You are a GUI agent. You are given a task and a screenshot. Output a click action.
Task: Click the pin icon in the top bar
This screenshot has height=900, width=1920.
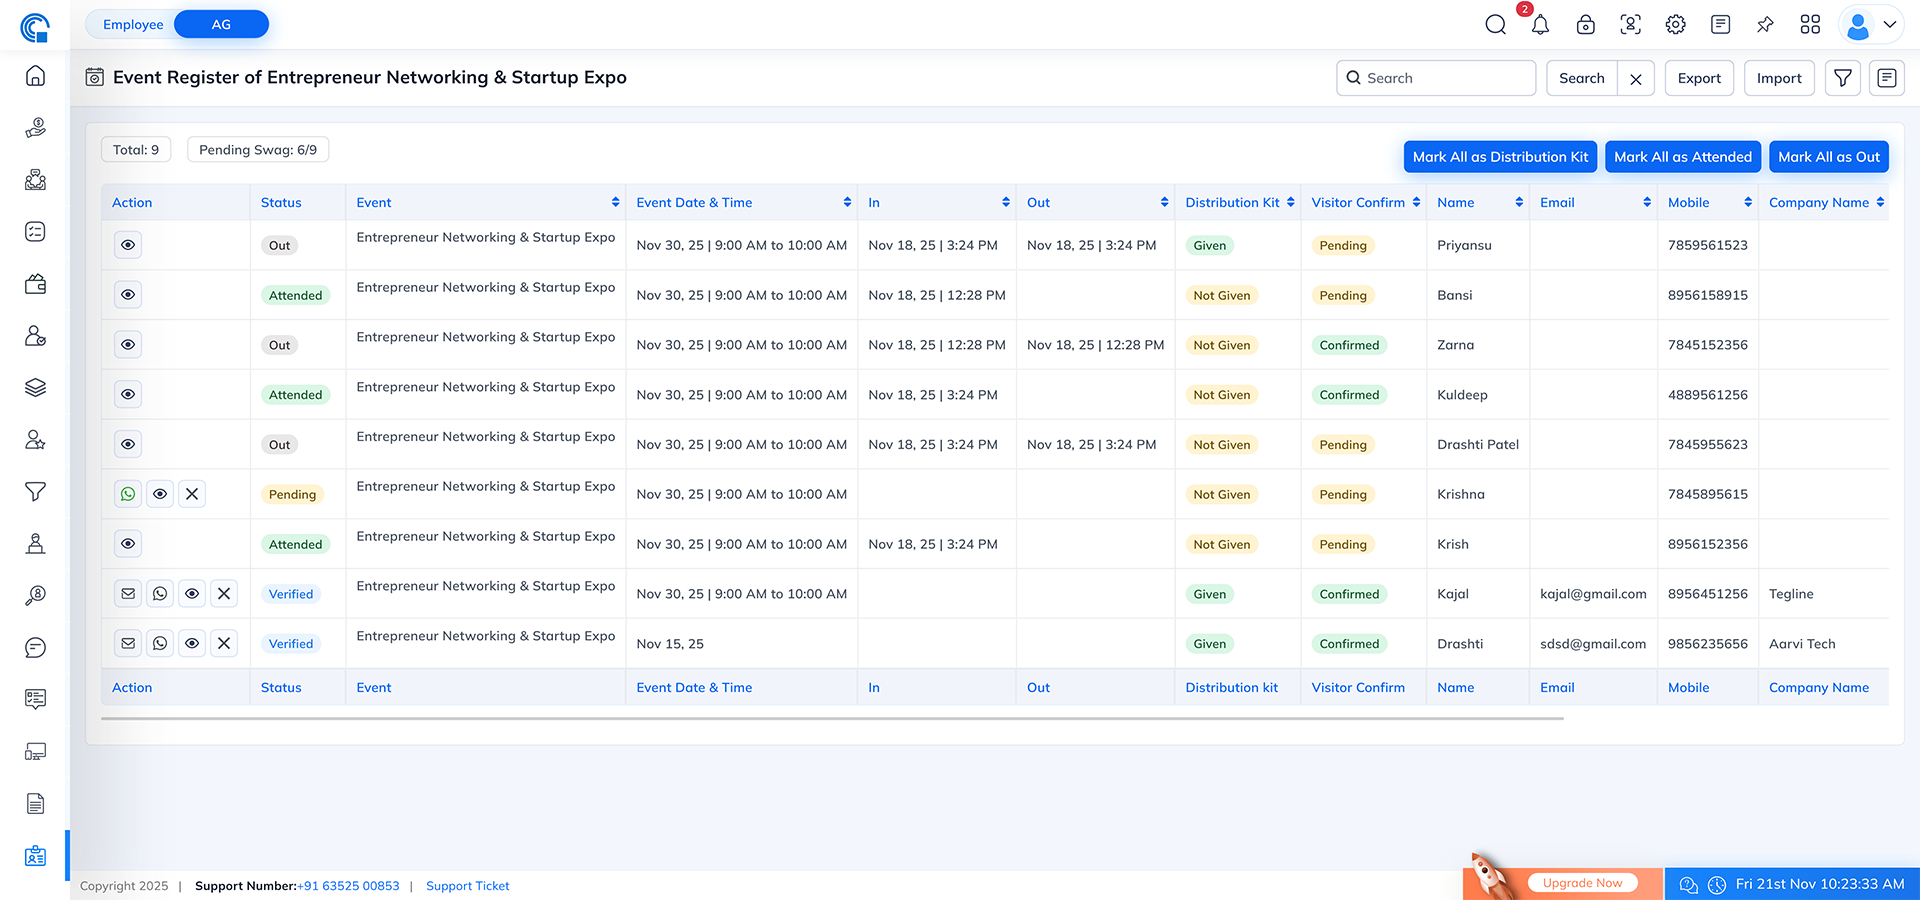pos(1765,24)
